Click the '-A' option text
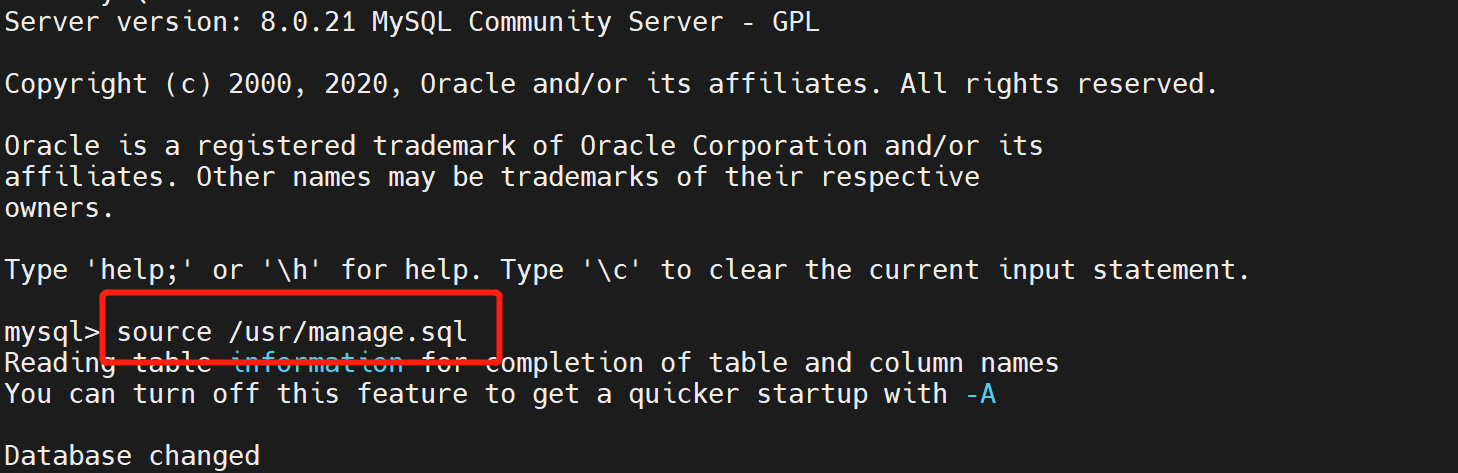Viewport: 1458px width, 473px height. 980,394
